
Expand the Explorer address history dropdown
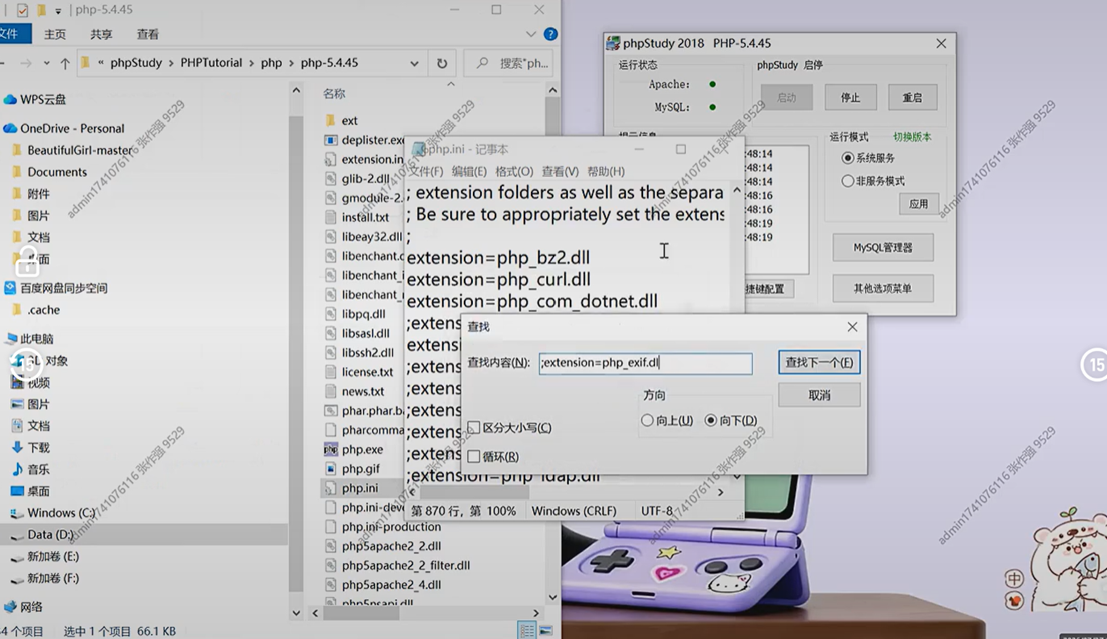pos(414,63)
